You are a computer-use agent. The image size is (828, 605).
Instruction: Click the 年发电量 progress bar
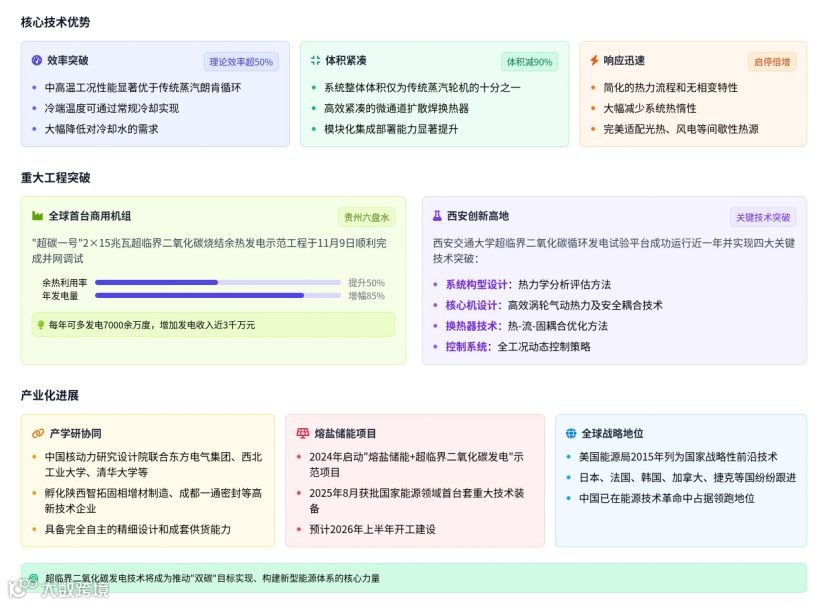point(218,296)
